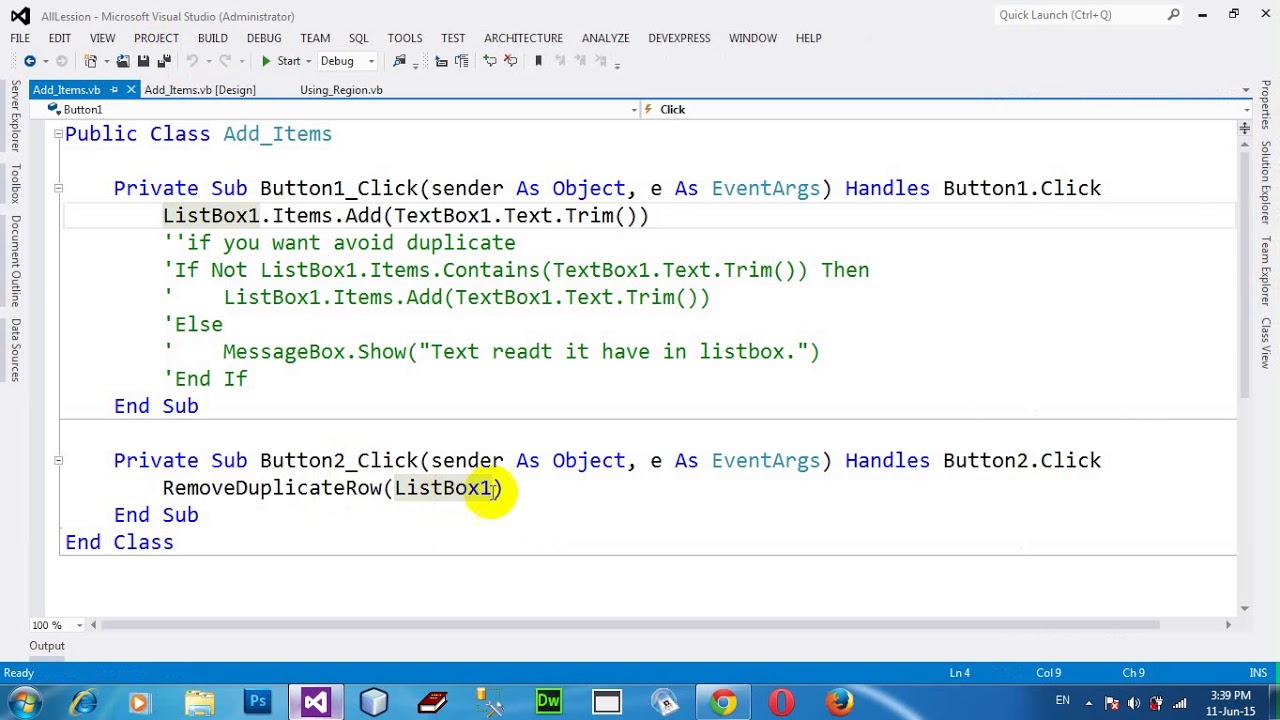Close the Add_Items.vb tab

click(x=131, y=90)
